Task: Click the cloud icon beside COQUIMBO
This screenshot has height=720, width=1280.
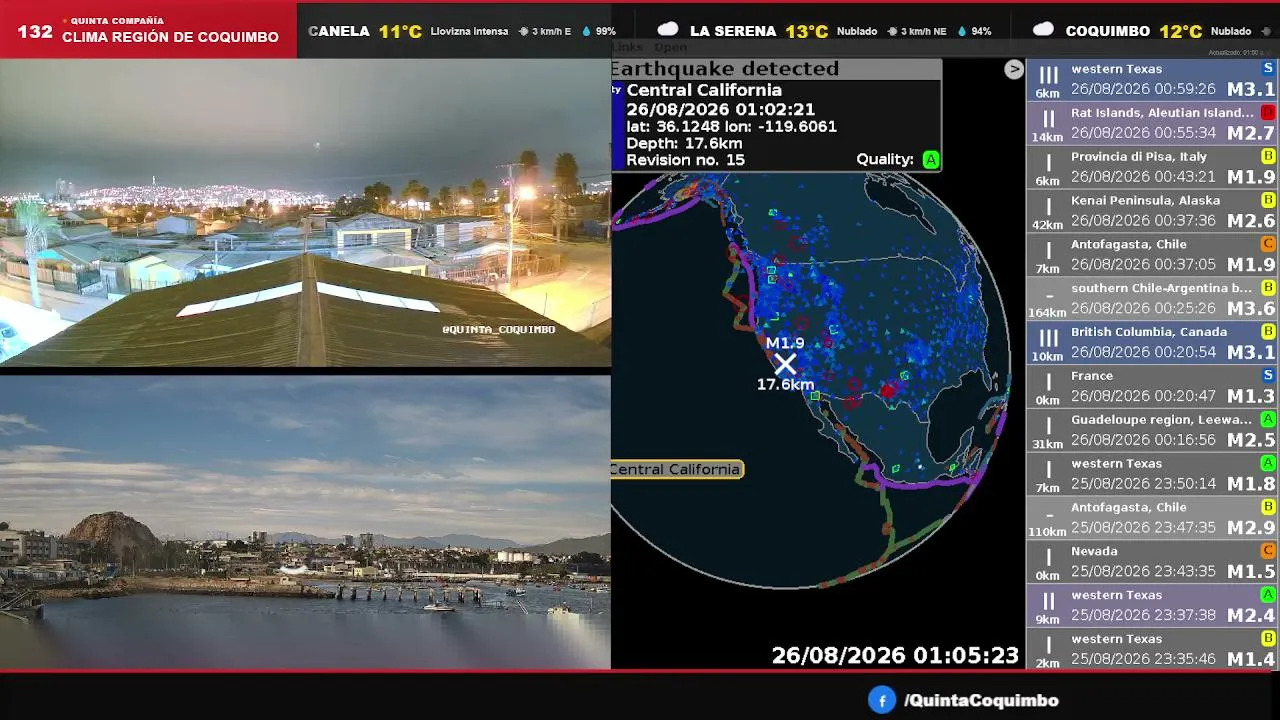Action: pyautogui.click(x=1043, y=30)
